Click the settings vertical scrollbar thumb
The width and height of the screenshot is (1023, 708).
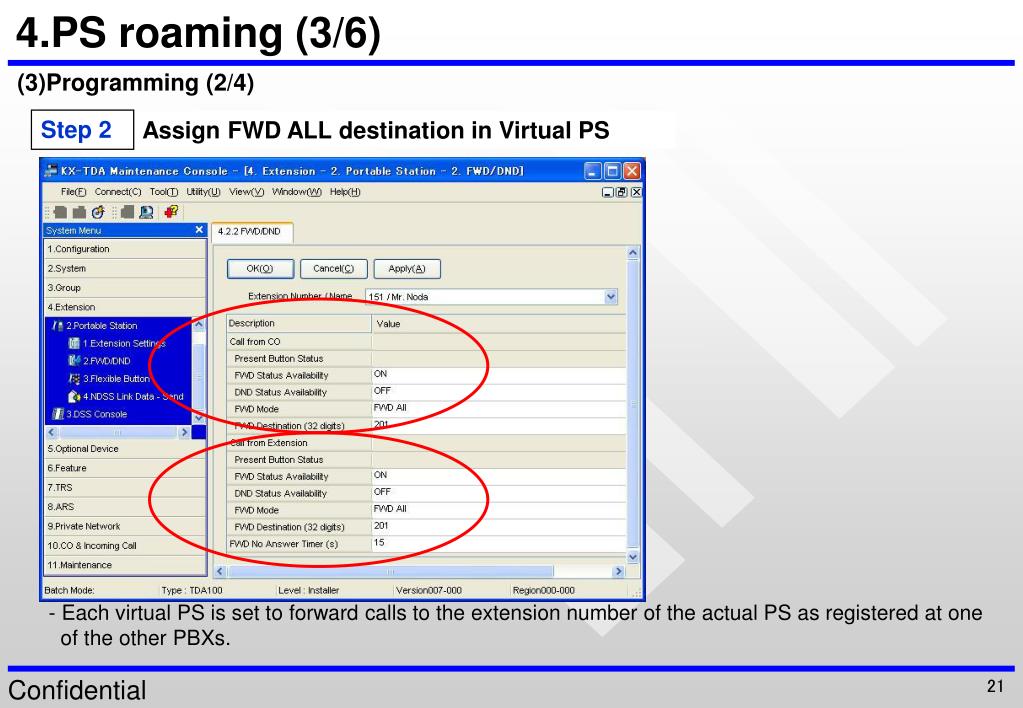point(633,404)
